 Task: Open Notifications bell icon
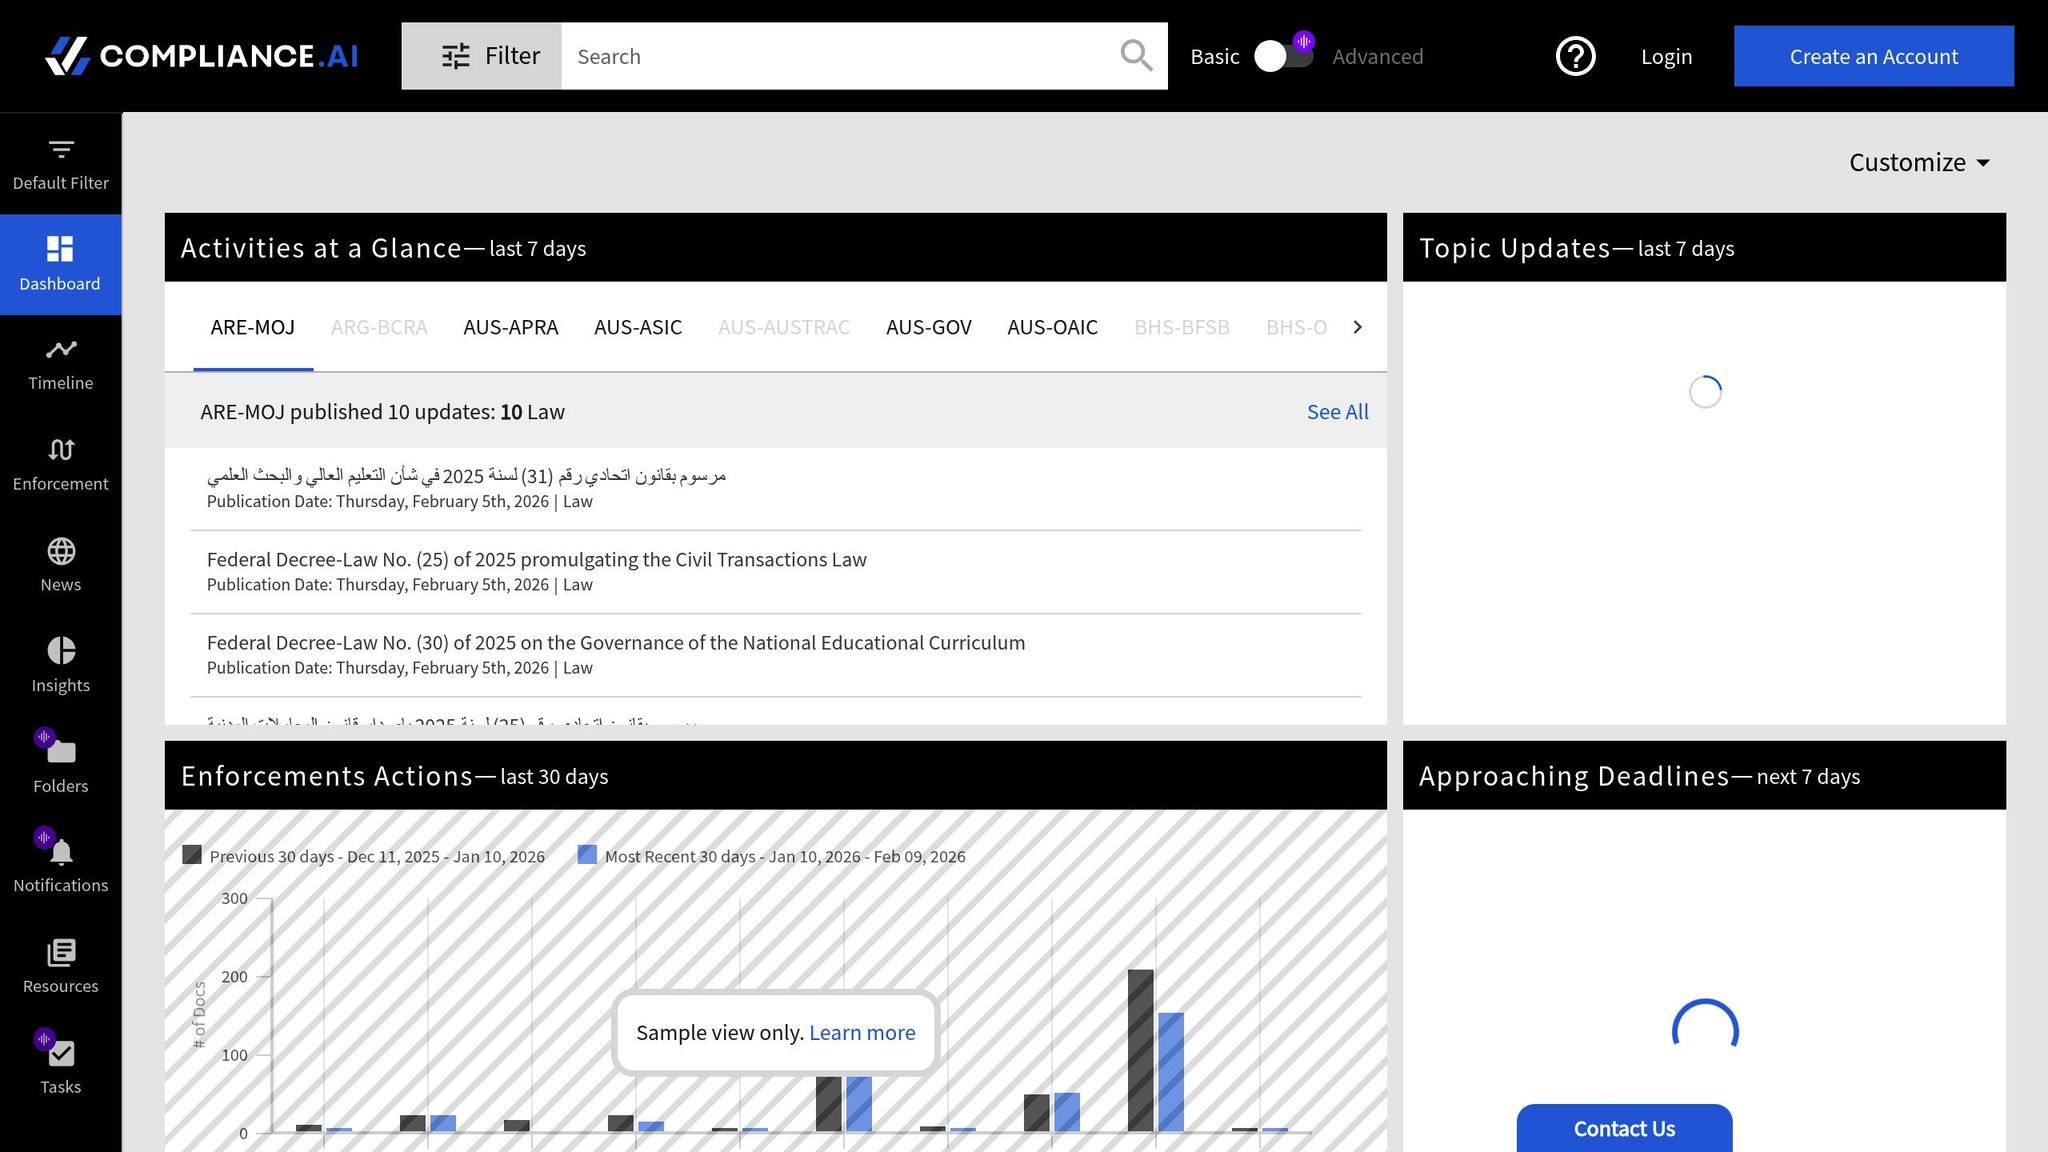click(x=61, y=852)
